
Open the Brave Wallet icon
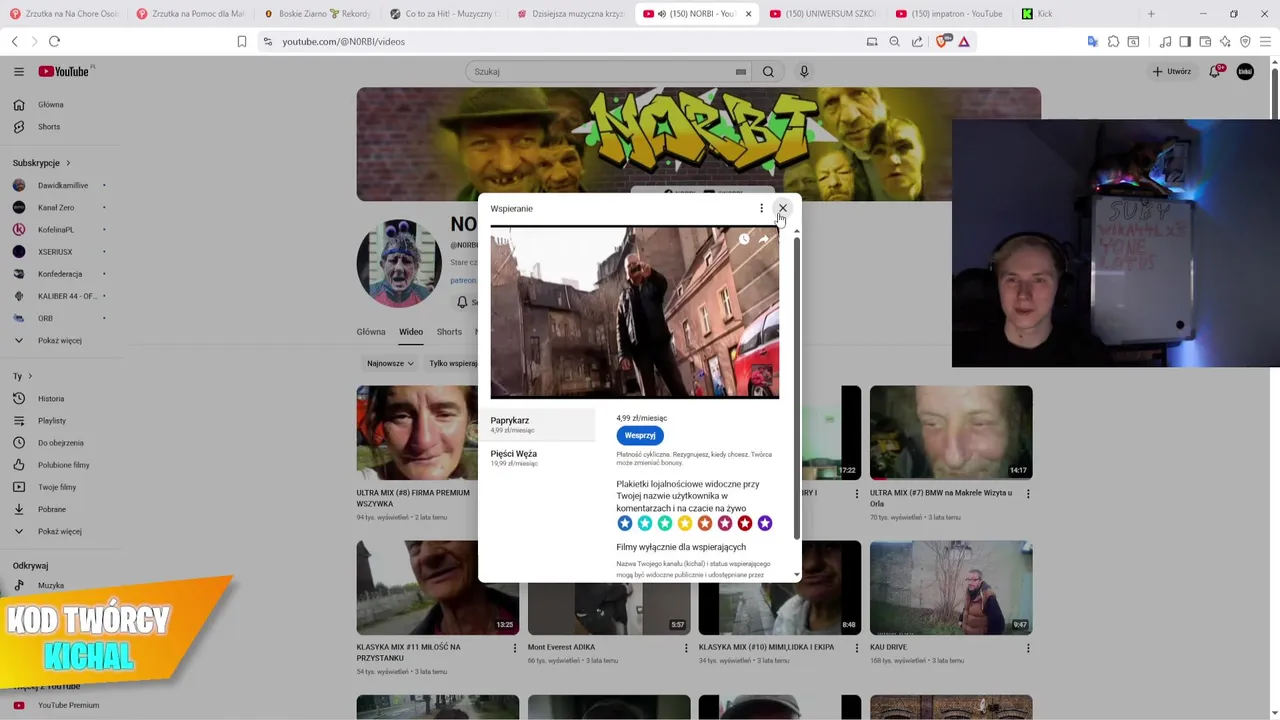point(1205,41)
